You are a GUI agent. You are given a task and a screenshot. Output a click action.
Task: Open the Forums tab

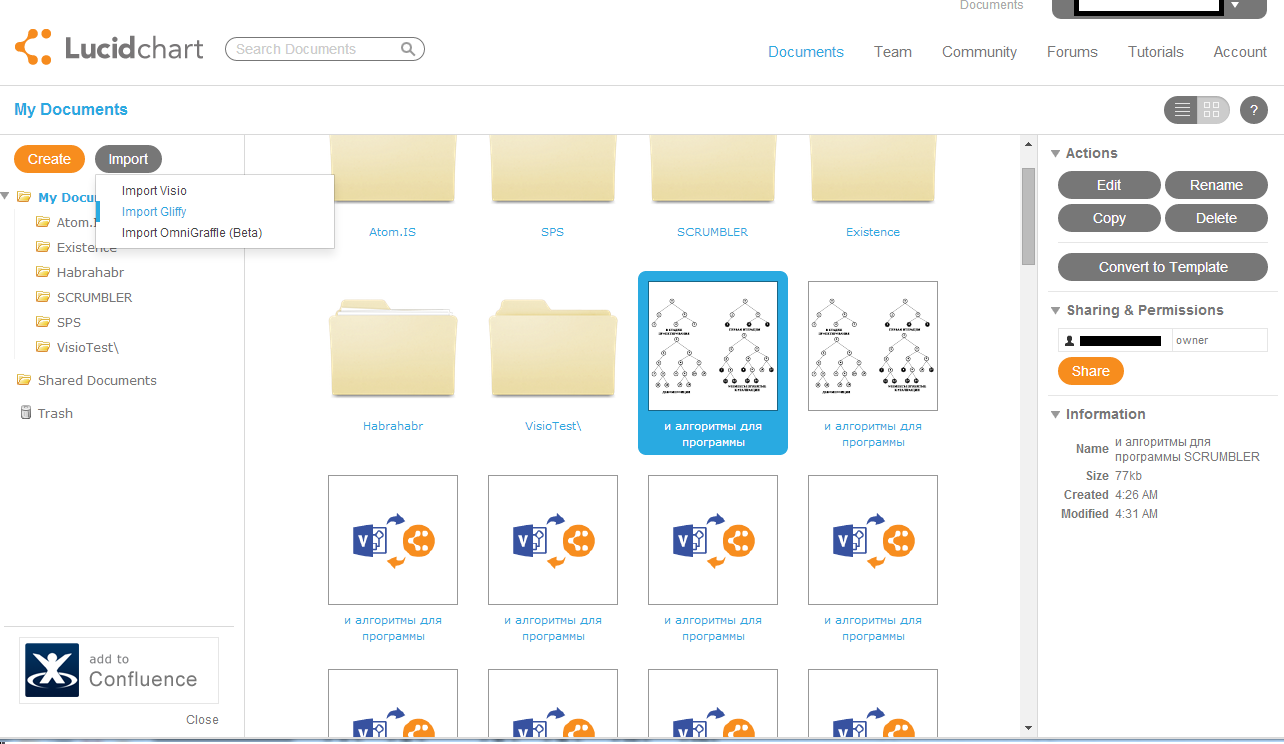click(x=1072, y=52)
